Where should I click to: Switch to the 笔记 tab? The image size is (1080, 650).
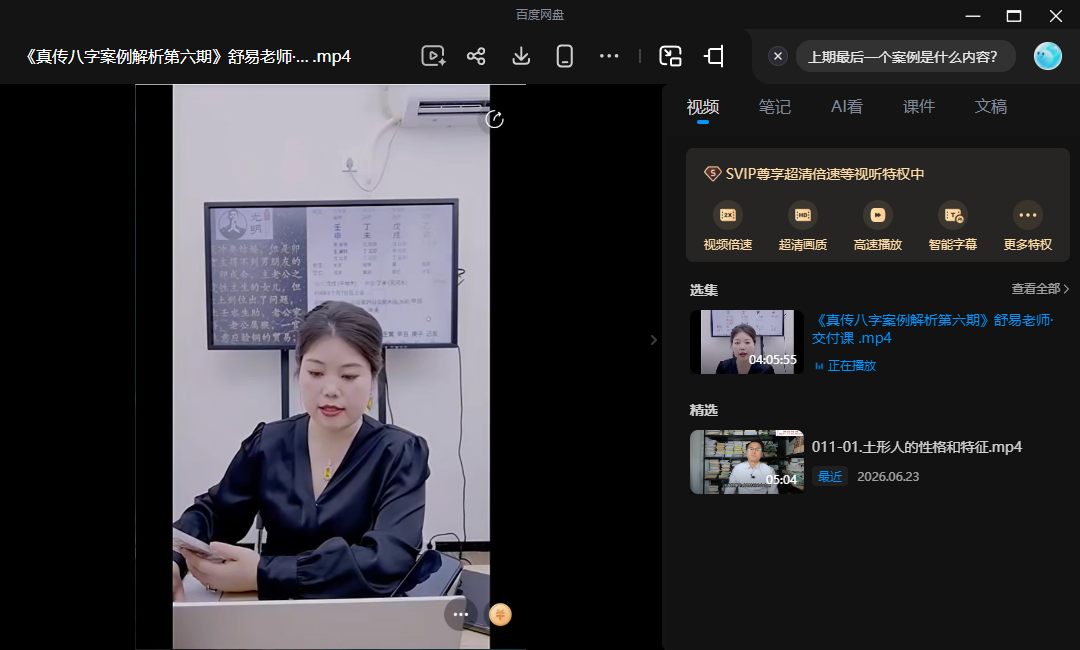[774, 107]
